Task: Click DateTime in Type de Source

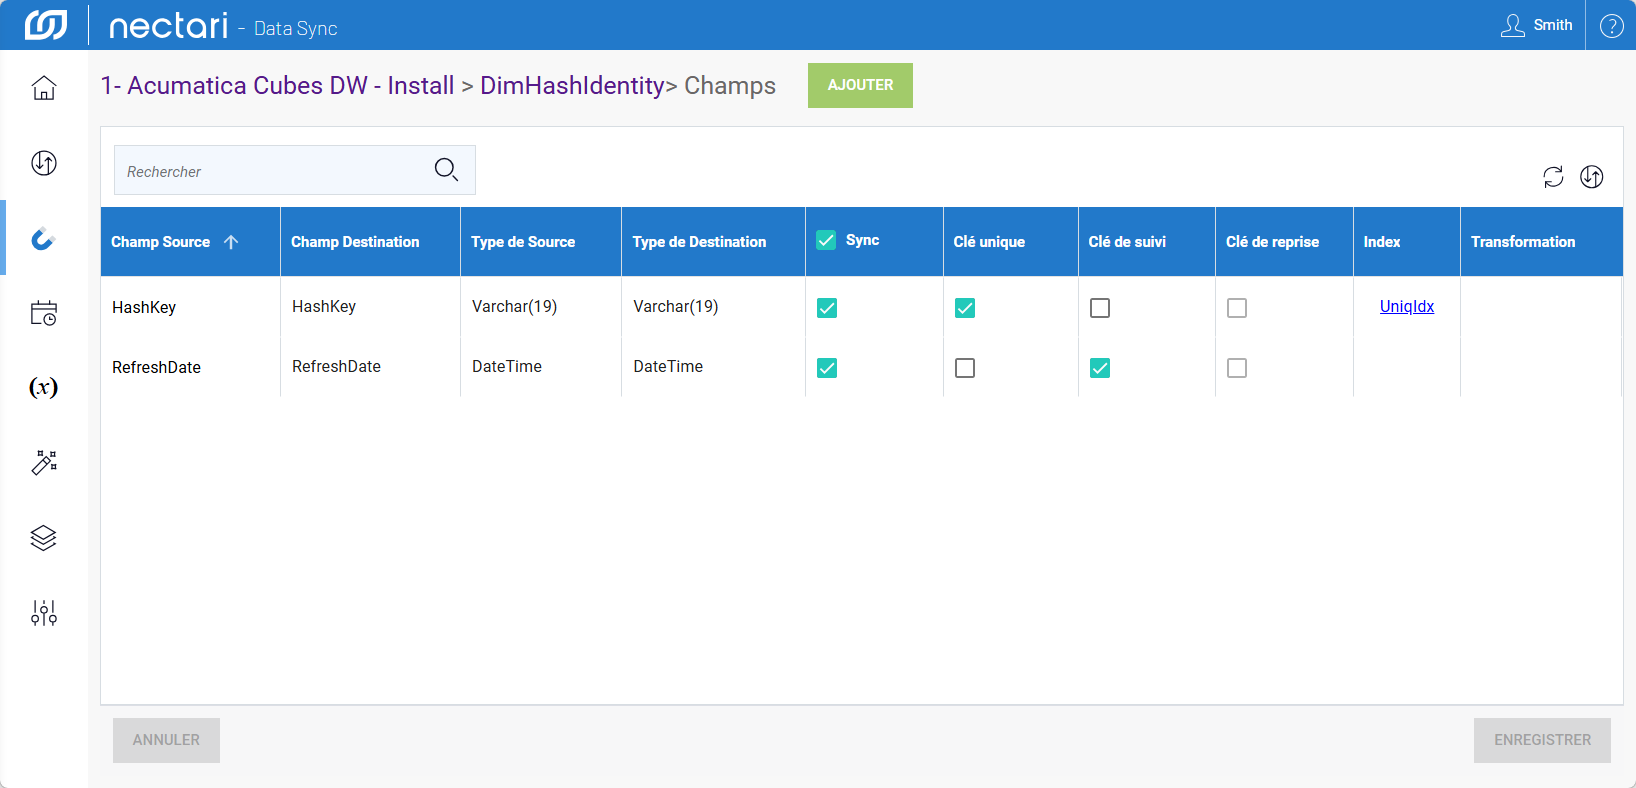Action: tap(507, 366)
